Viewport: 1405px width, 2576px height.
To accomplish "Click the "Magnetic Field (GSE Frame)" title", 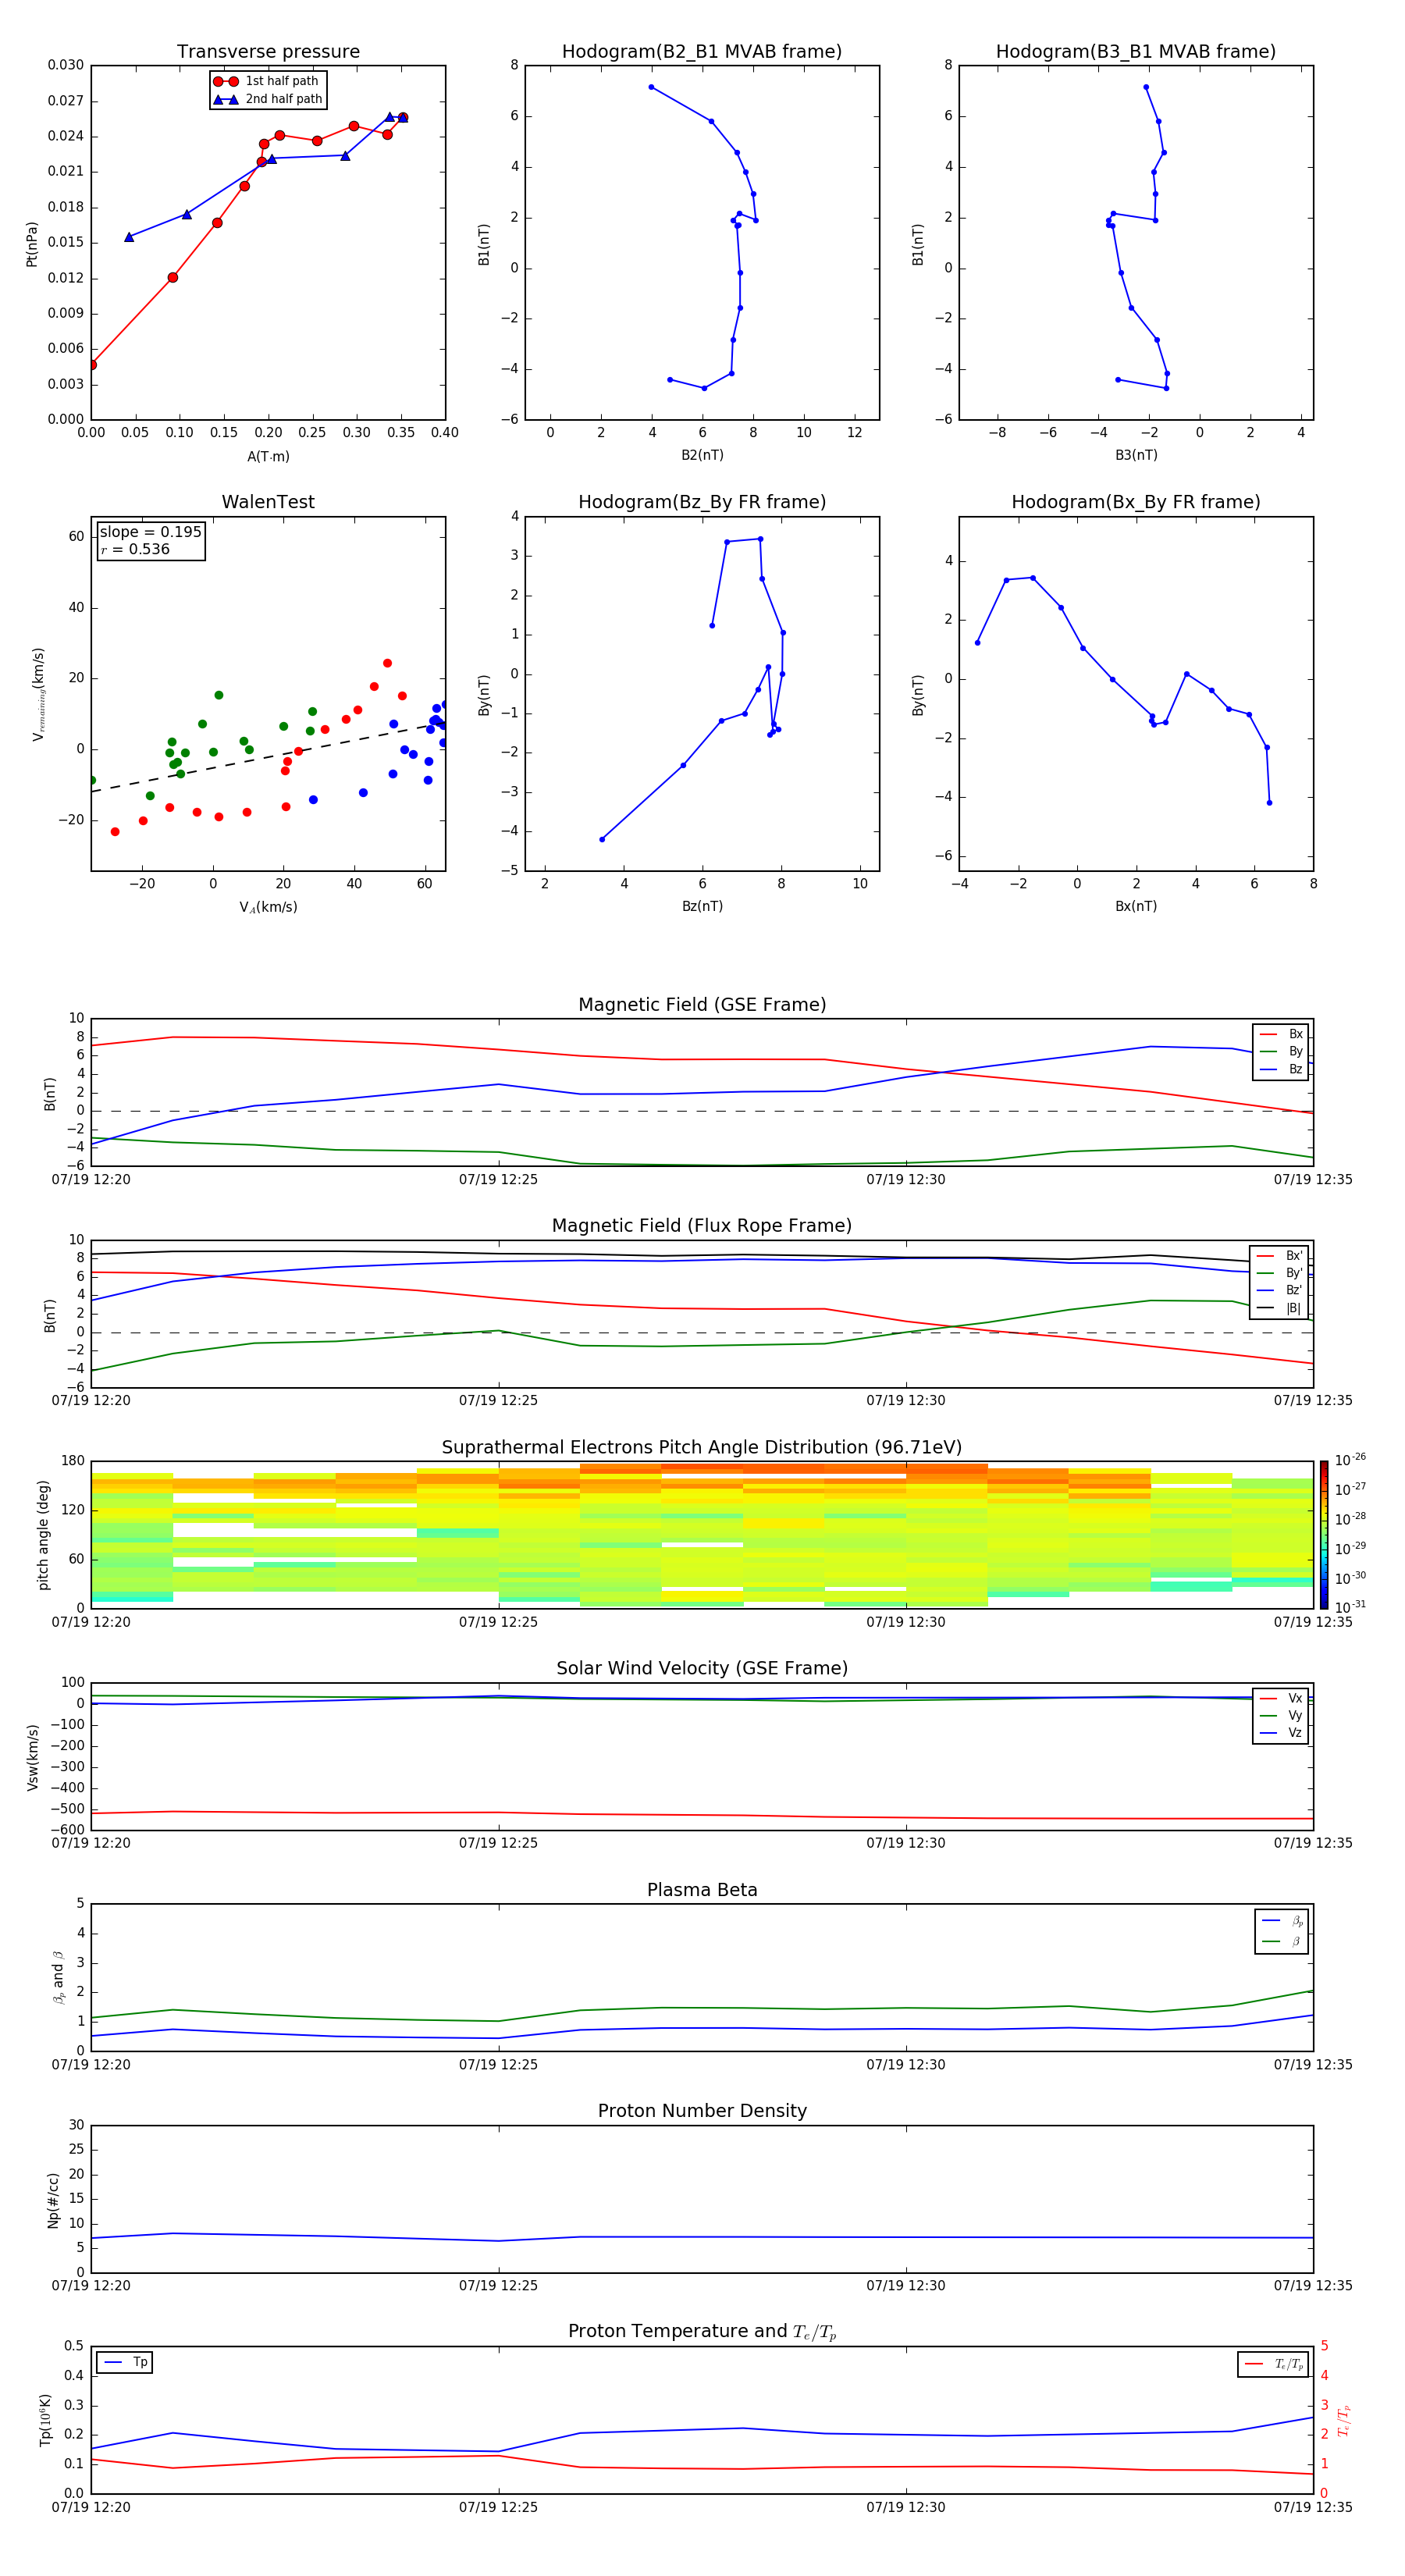I will coord(702,1005).
